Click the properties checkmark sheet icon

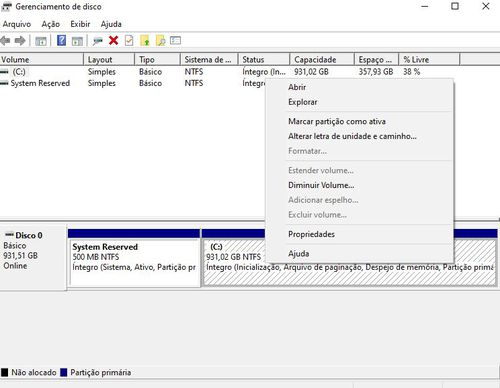pyautogui.click(x=129, y=41)
